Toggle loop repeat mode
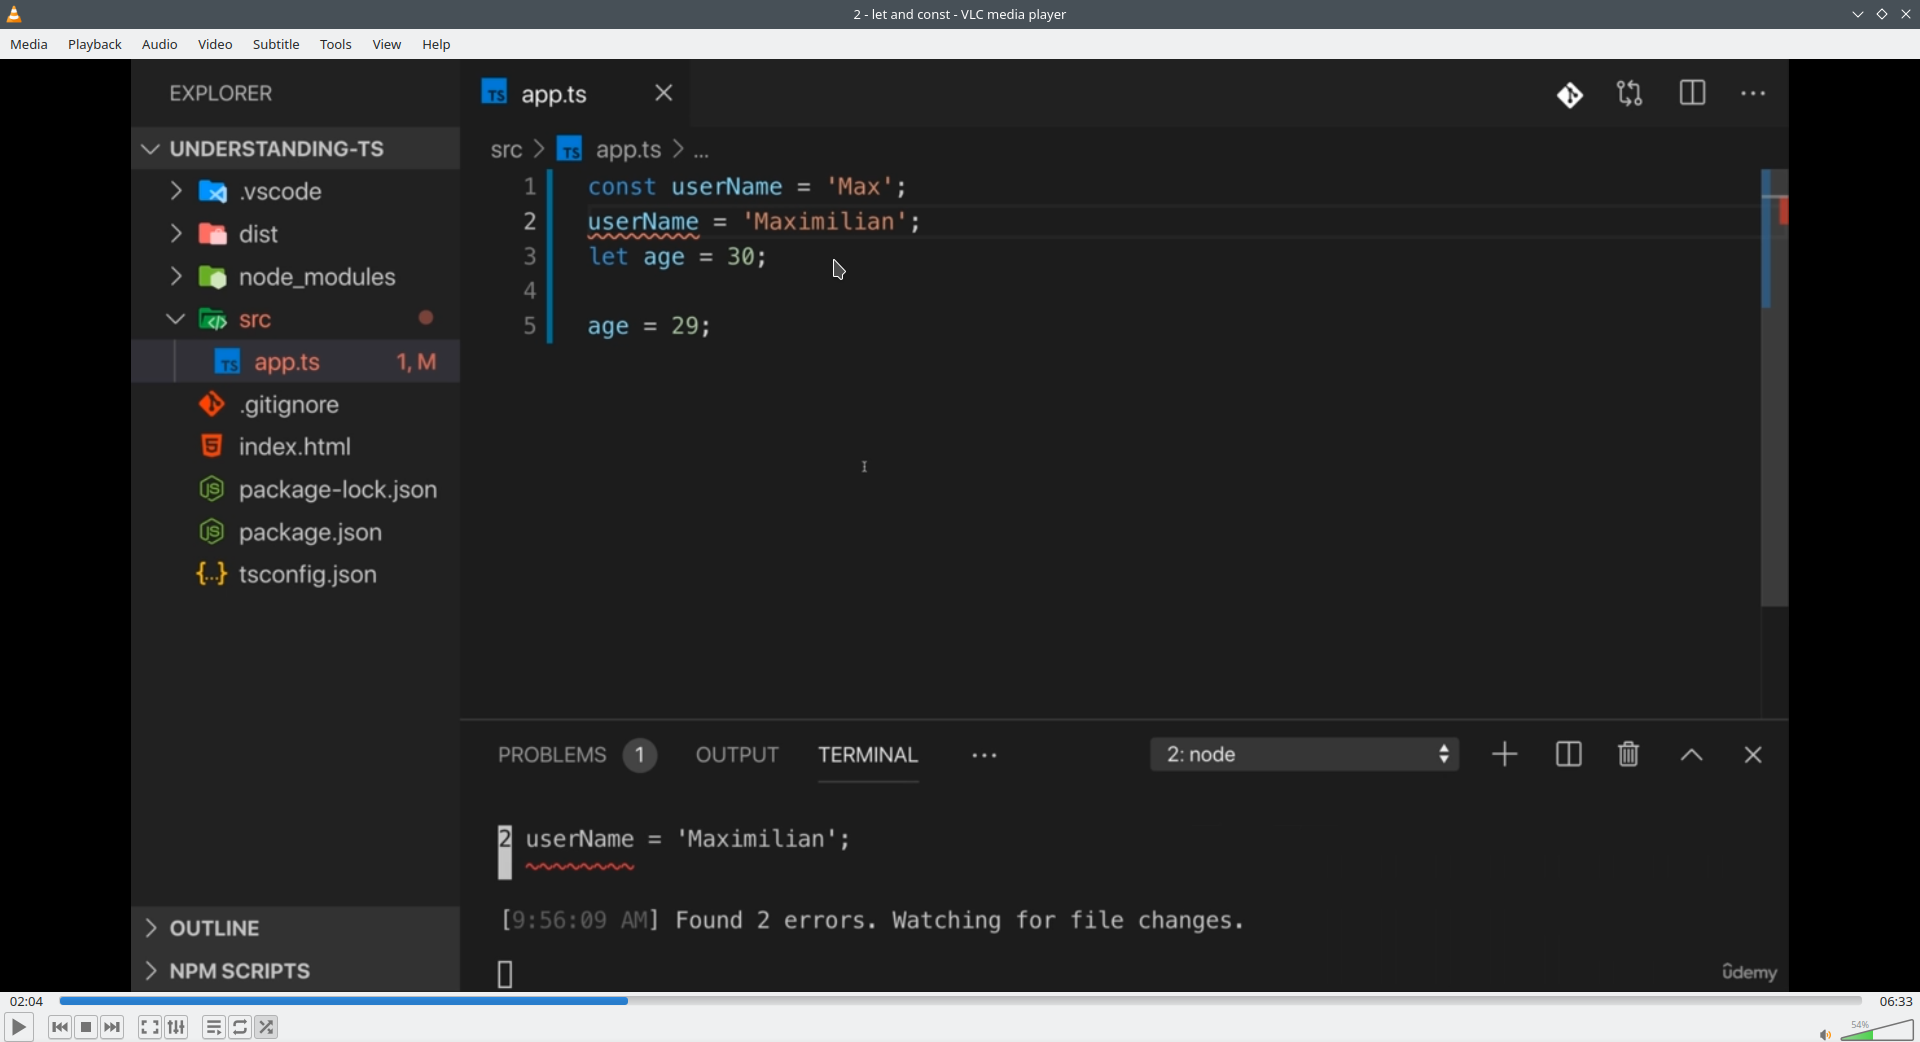The image size is (1920, 1042). point(241,1027)
